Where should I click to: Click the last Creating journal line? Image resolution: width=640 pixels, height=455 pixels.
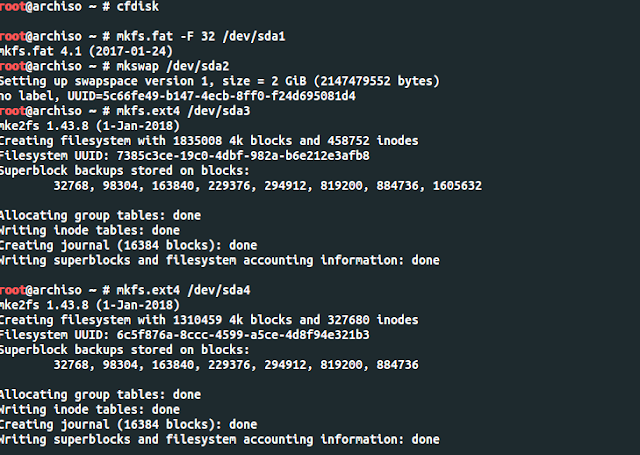pos(128,424)
